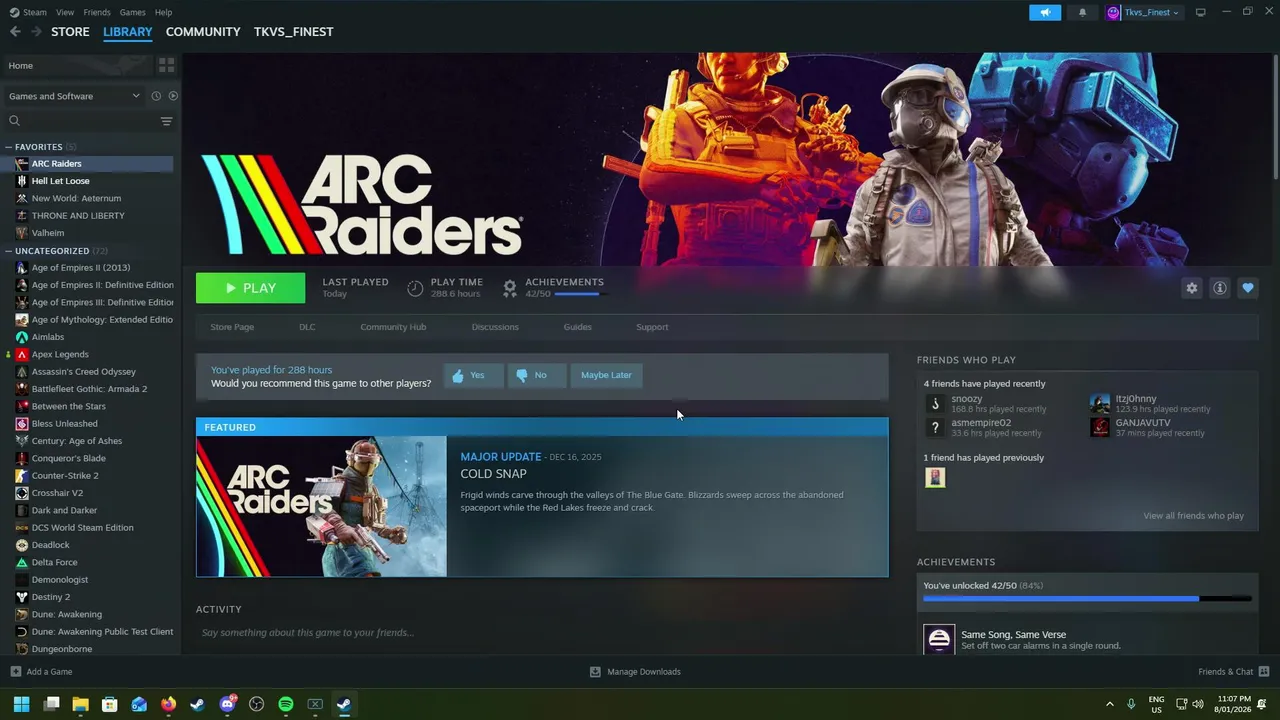This screenshot has height=720, width=1280.
Task: Click the Maybe Later button
Action: click(x=606, y=375)
